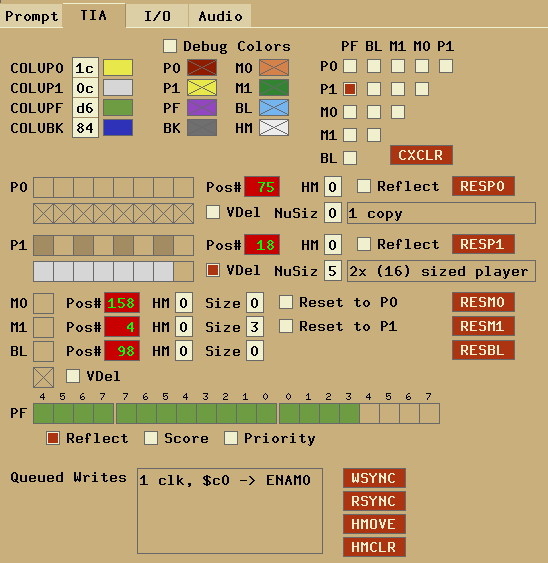The width and height of the screenshot is (548, 563).
Task: Click the BL debug color box
Action: (274, 108)
